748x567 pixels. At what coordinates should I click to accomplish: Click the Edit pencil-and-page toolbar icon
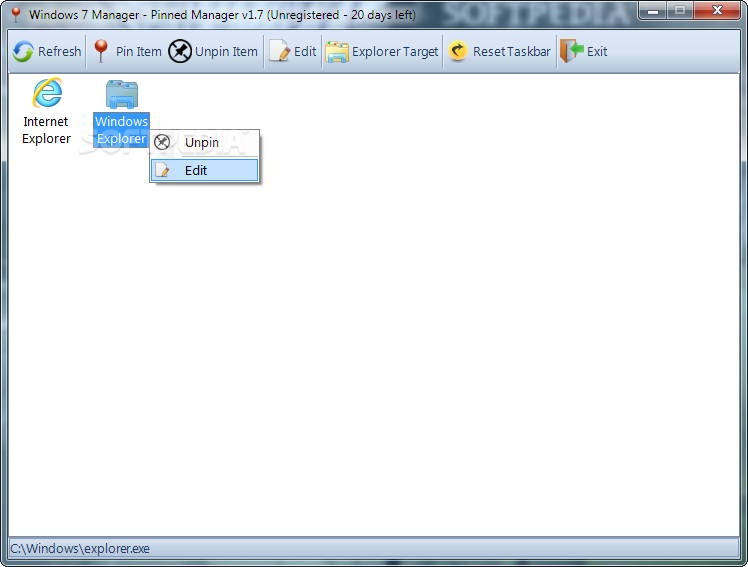tap(280, 51)
